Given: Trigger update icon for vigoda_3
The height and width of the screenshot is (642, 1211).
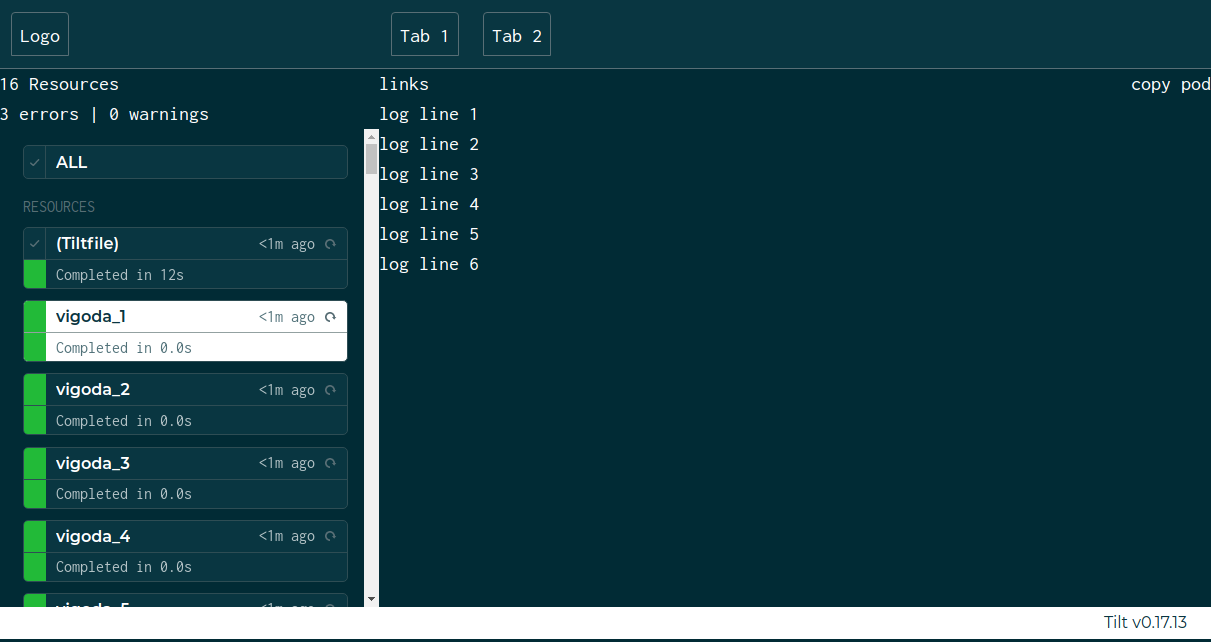Looking at the screenshot, I should (x=330, y=463).
